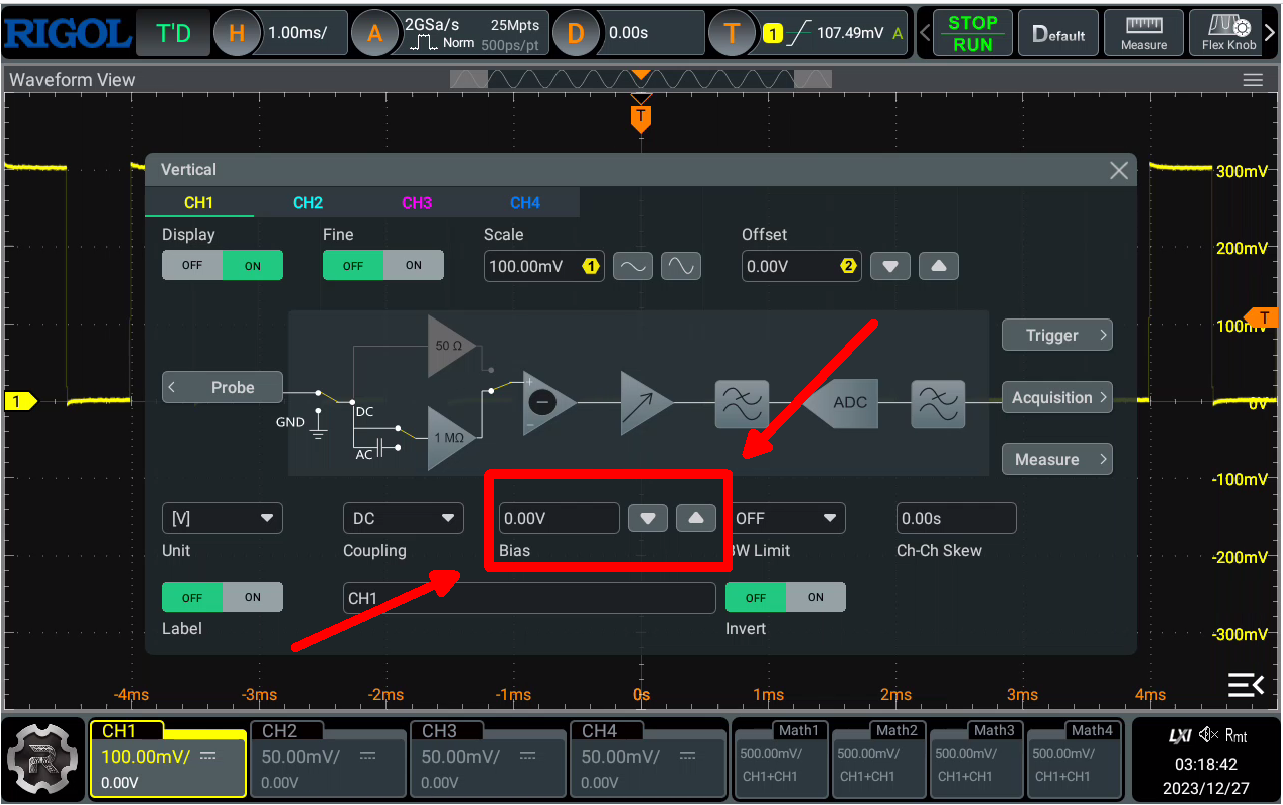This screenshot has width=1283, height=805.
Task: Select the CH1 channel tile
Action: click(x=168, y=759)
